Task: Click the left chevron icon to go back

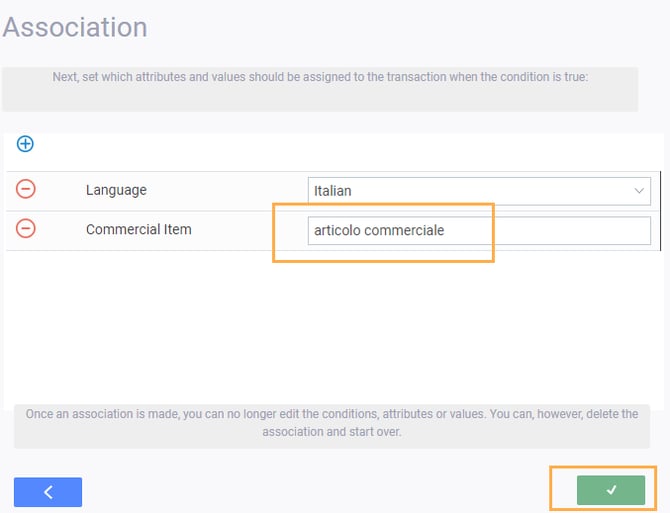Action: pos(48,492)
